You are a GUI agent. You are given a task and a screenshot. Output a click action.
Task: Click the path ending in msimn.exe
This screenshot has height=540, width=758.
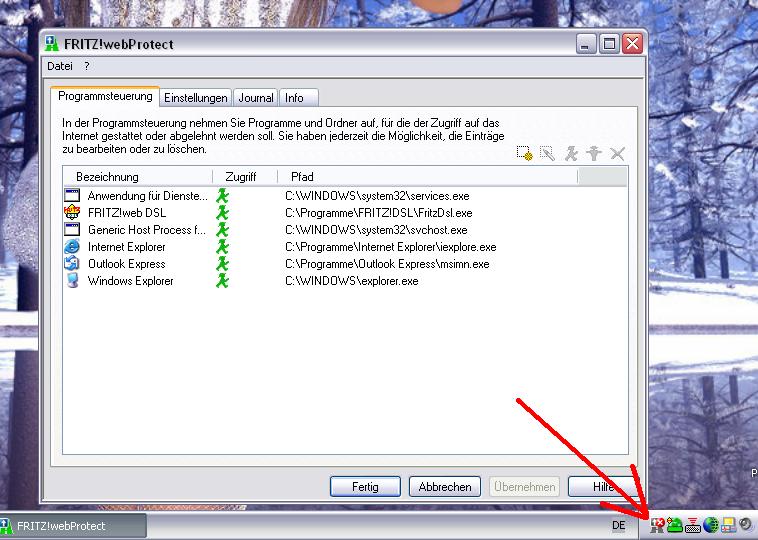387,264
